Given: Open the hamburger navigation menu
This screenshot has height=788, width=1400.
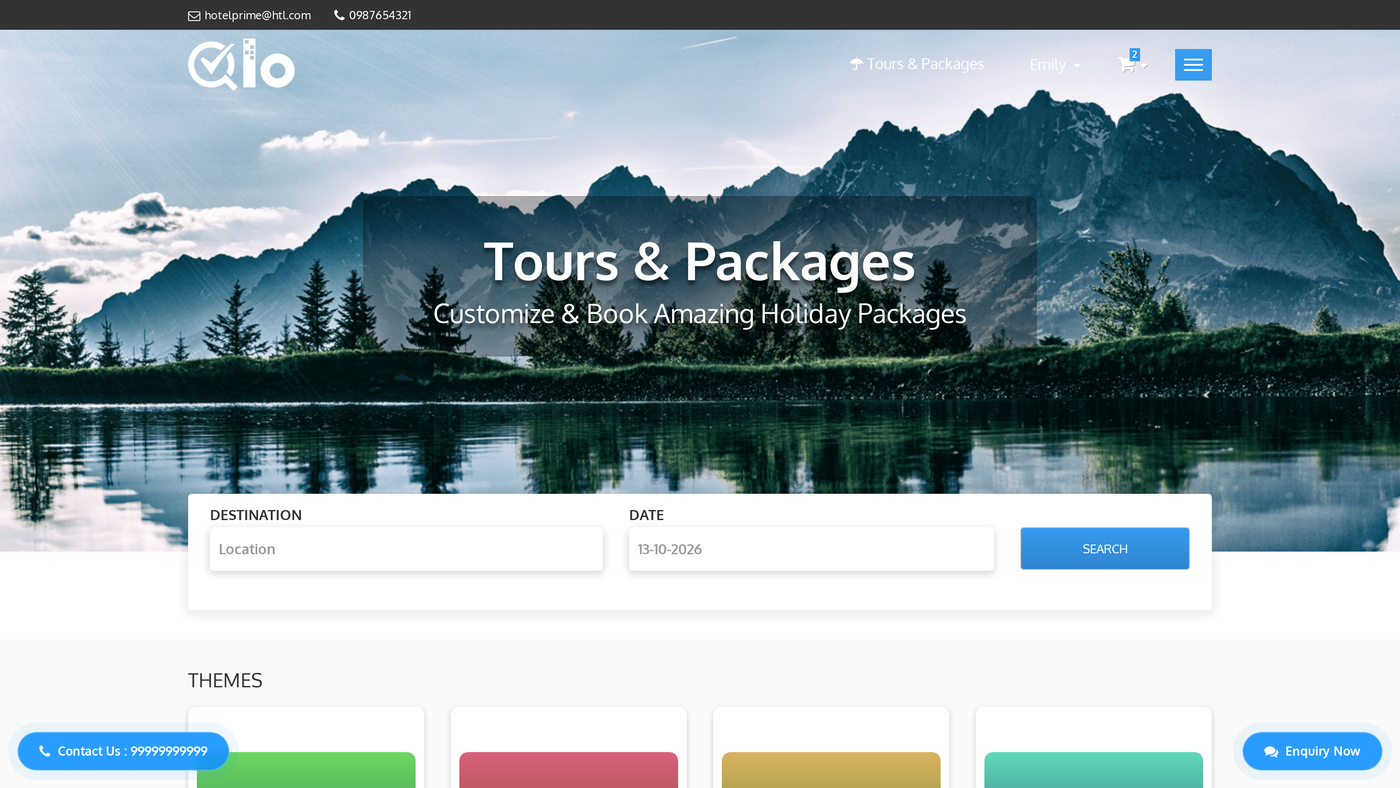Looking at the screenshot, I should point(1193,65).
